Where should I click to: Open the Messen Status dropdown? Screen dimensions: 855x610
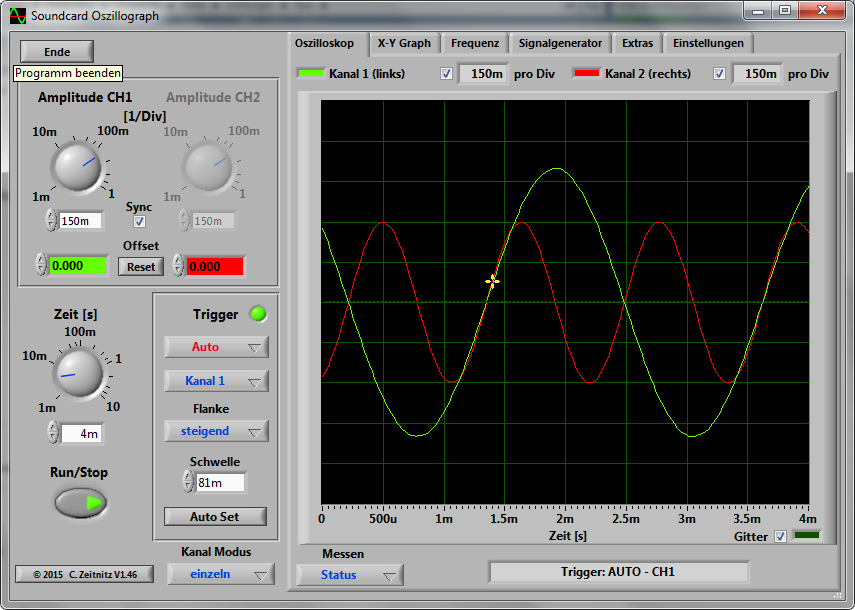pyautogui.click(x=350, y=575)
